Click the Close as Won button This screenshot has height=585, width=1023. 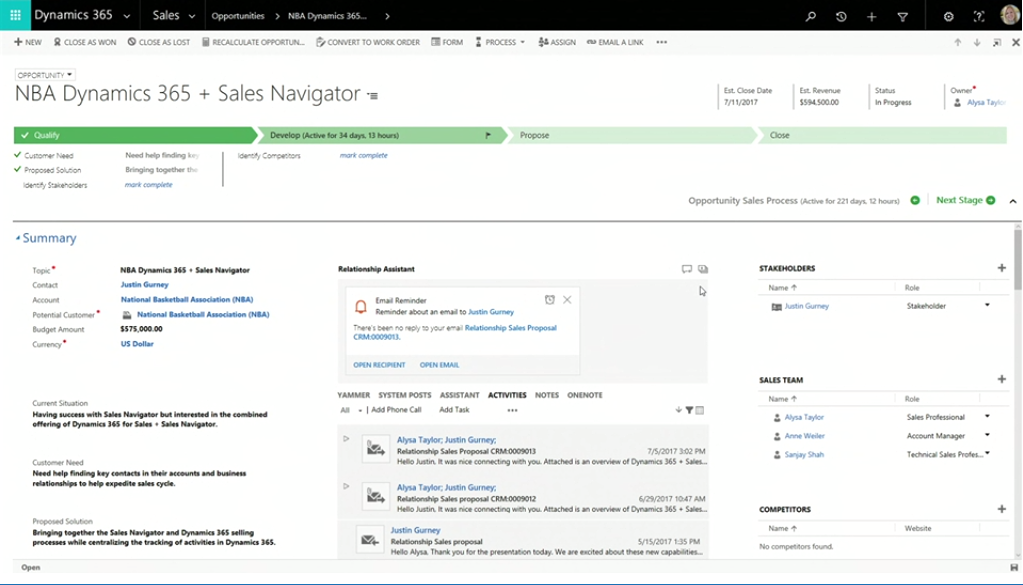click(85, 43)
